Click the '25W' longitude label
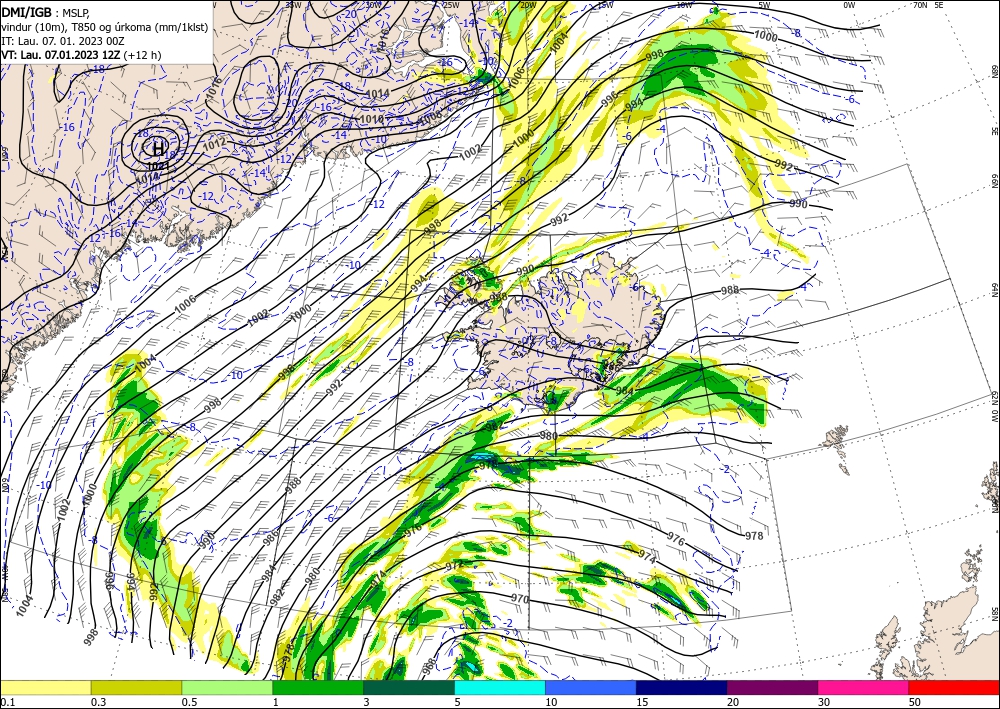Image resolution: width=1000 pixels, height=709 pixels. pos(451,5)
